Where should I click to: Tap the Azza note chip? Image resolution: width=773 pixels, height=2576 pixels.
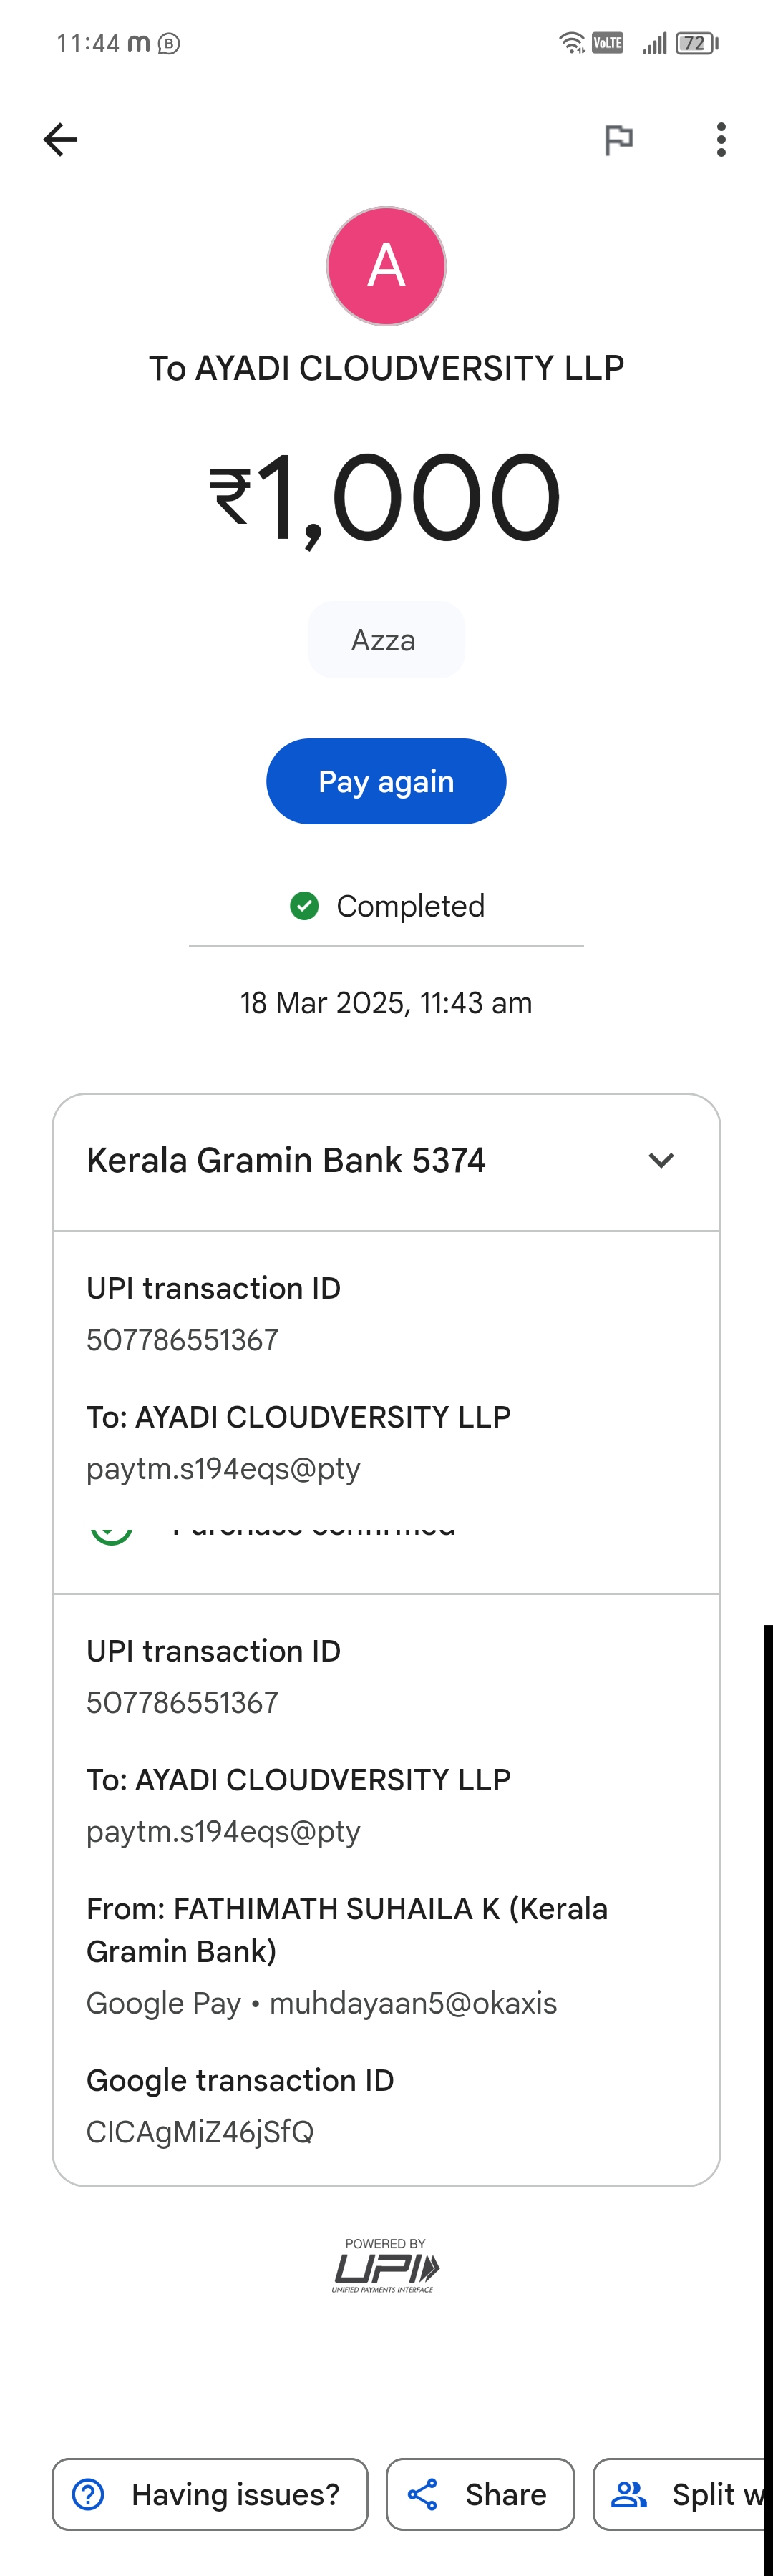[386, 640]
